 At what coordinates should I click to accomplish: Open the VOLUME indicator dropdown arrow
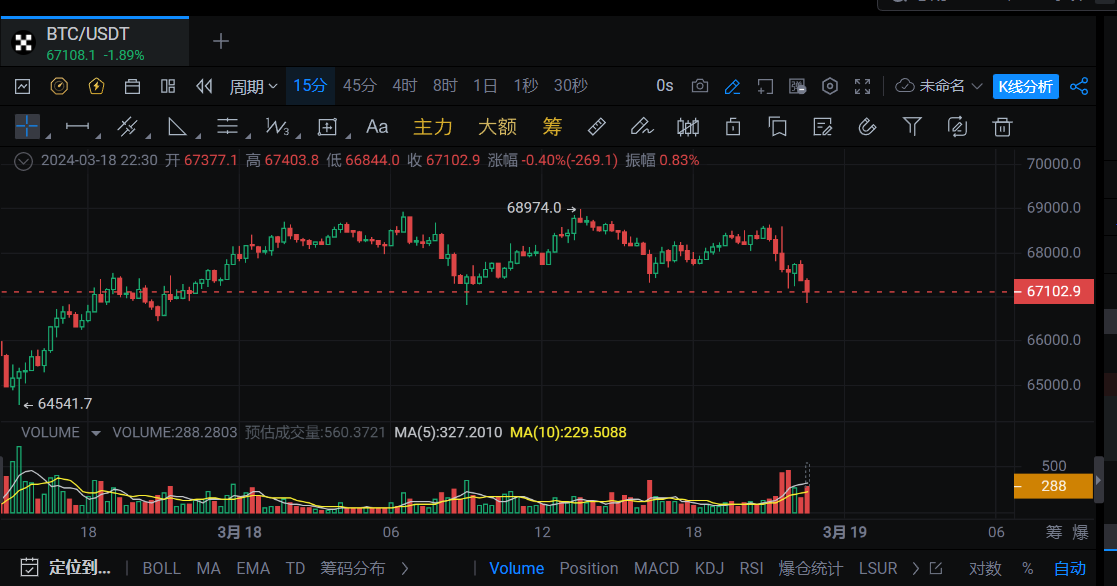(x=96, y=433)
